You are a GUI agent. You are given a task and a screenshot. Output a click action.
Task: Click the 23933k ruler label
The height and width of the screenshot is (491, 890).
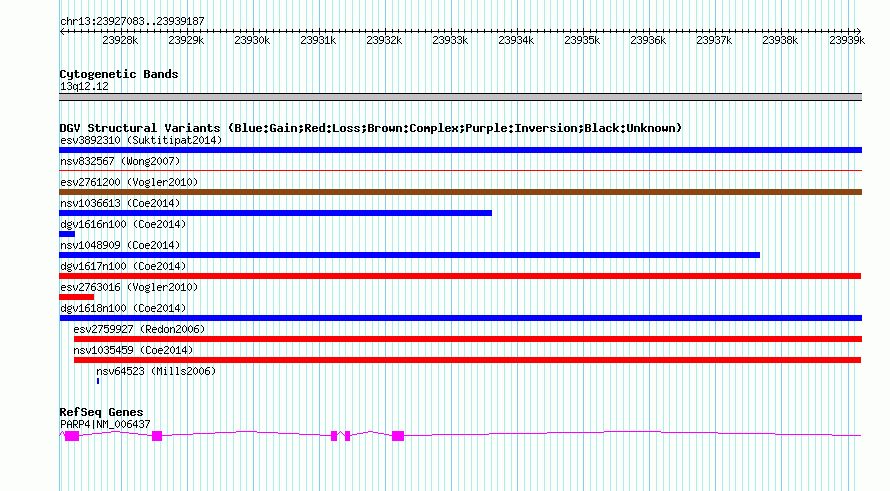[450, 40]
